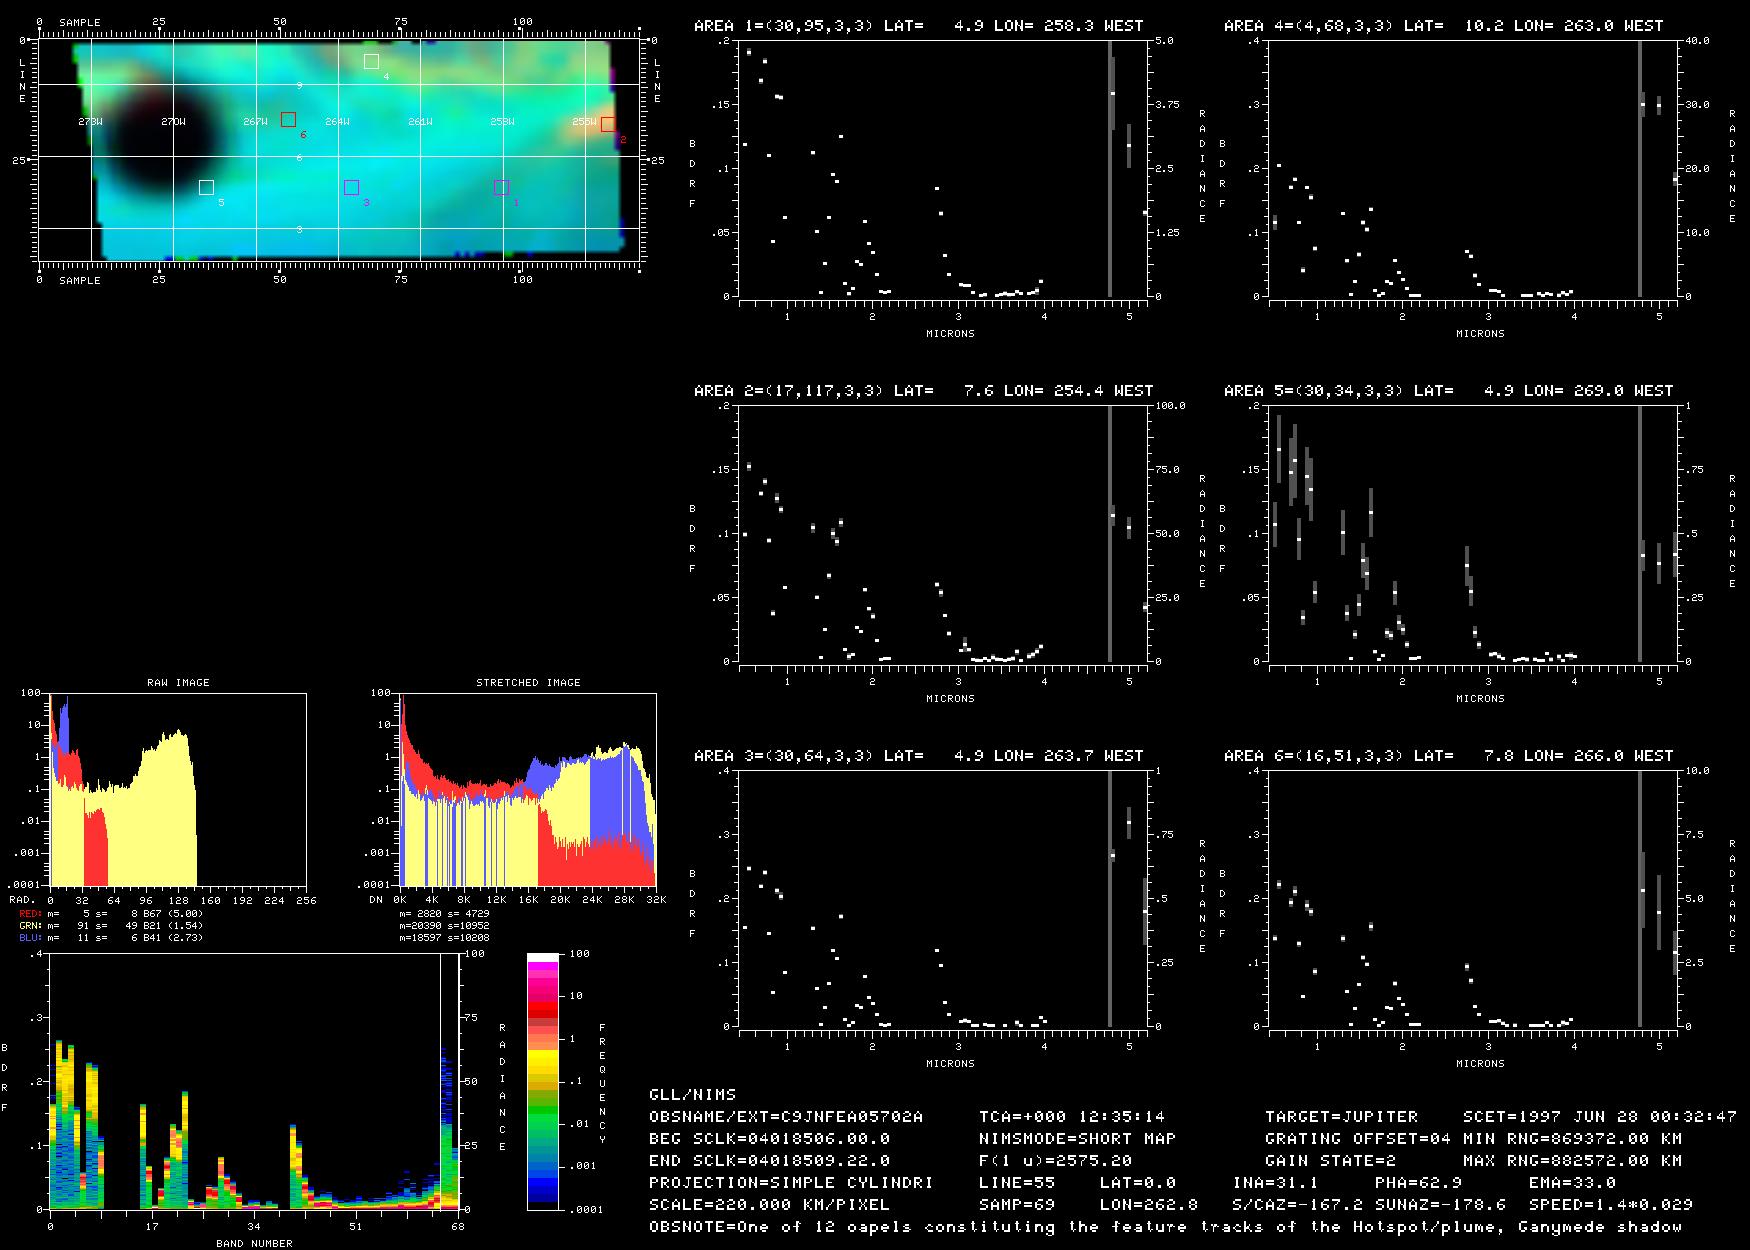
Task: Click the RED channel statistics label
Action: (31, 913)
